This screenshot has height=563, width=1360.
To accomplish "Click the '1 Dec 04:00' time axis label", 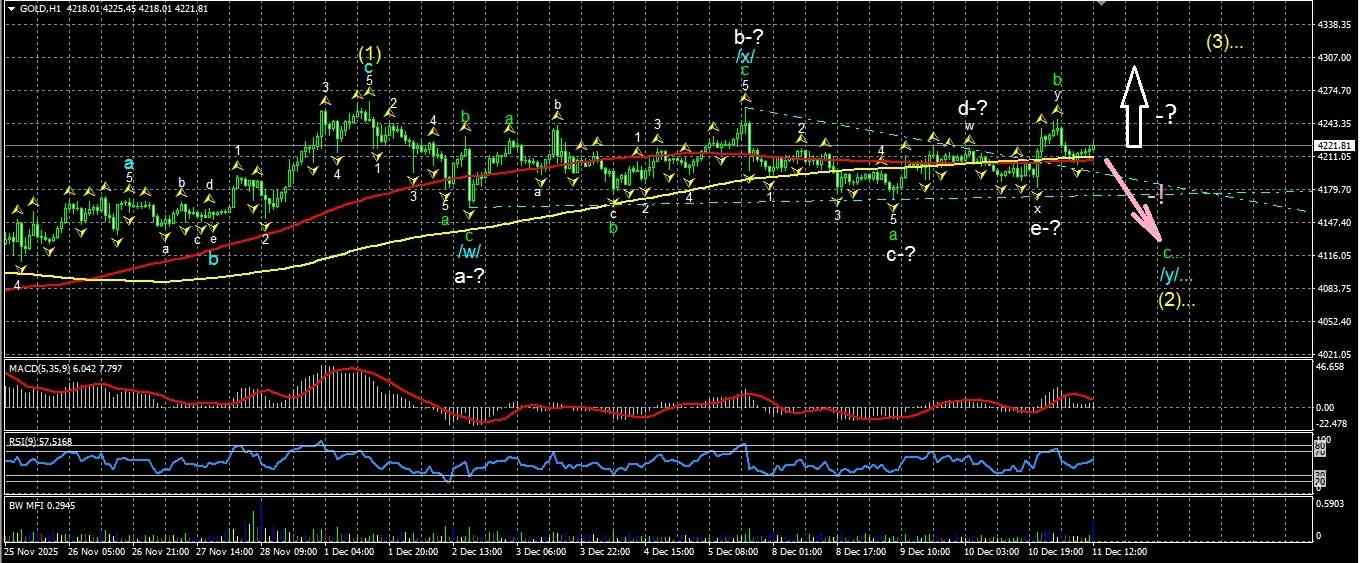I will point(350,551).
